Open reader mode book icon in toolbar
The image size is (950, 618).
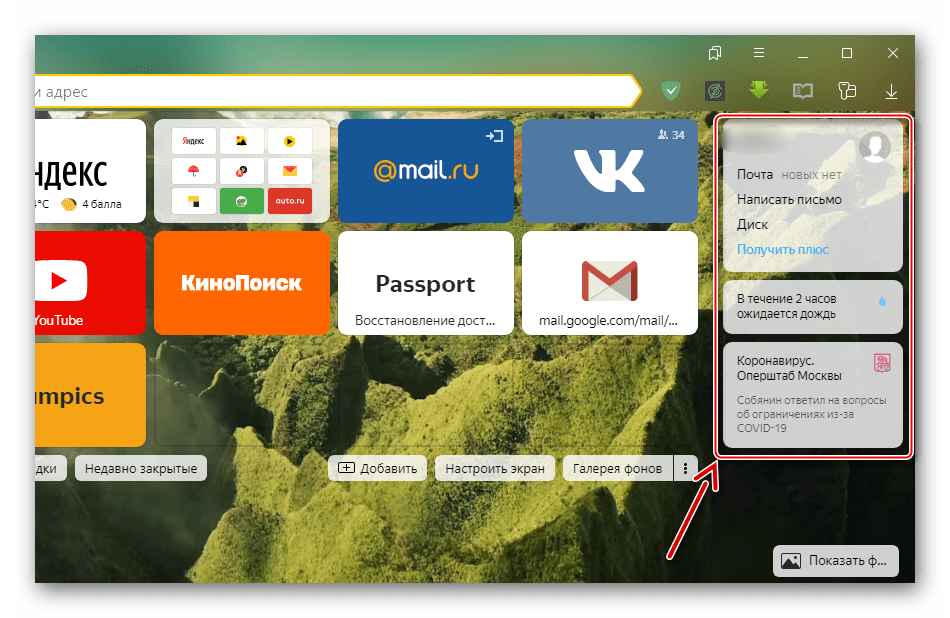pyautogui.click(x=803, y=91)
